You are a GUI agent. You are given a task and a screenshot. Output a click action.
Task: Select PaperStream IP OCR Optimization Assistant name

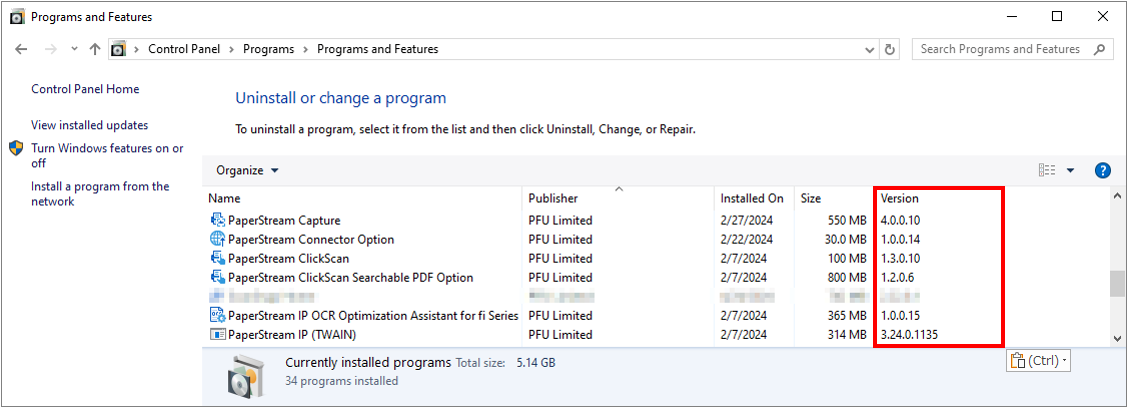point(373,315)
